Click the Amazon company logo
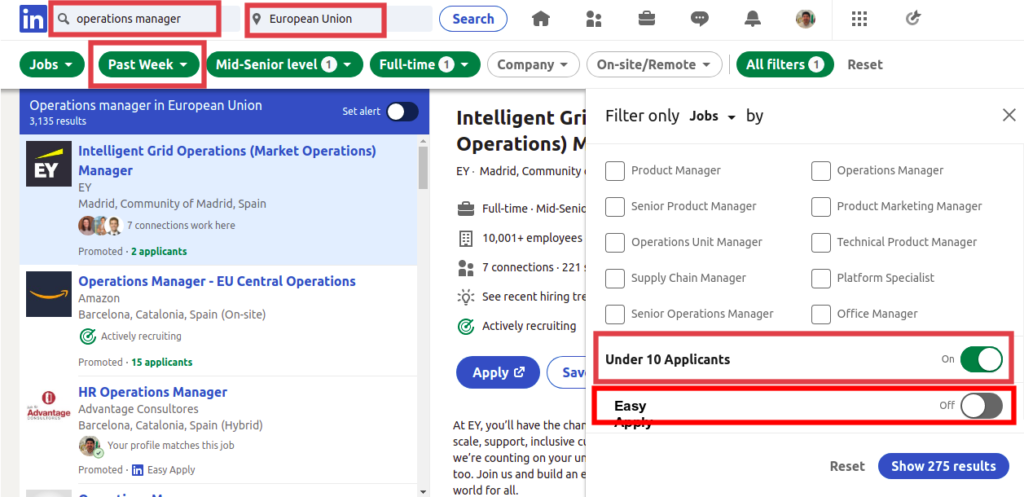The width and height of the screenshot is (1024, 497). coord(49,294)
